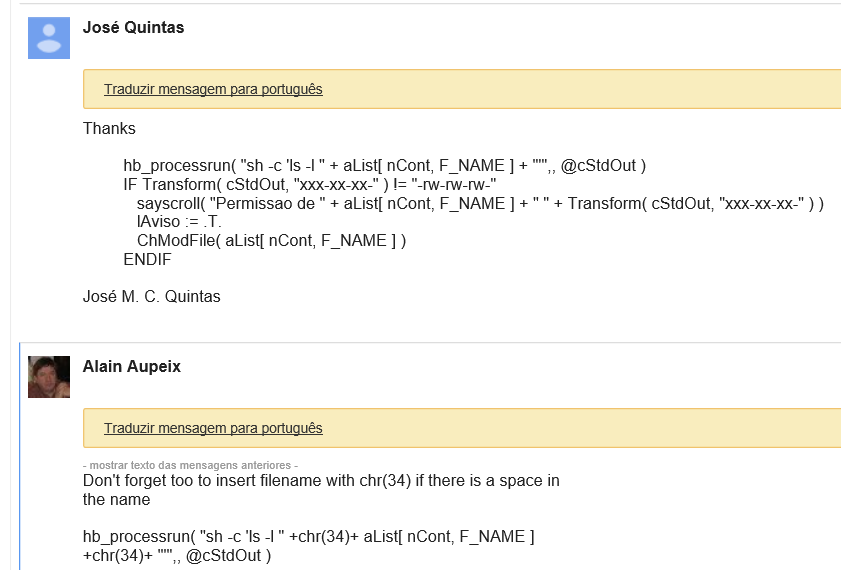Click hb_processrun line containing chr(34)
The width and height of the screenshot is (841, 570).
click(308, 536)
